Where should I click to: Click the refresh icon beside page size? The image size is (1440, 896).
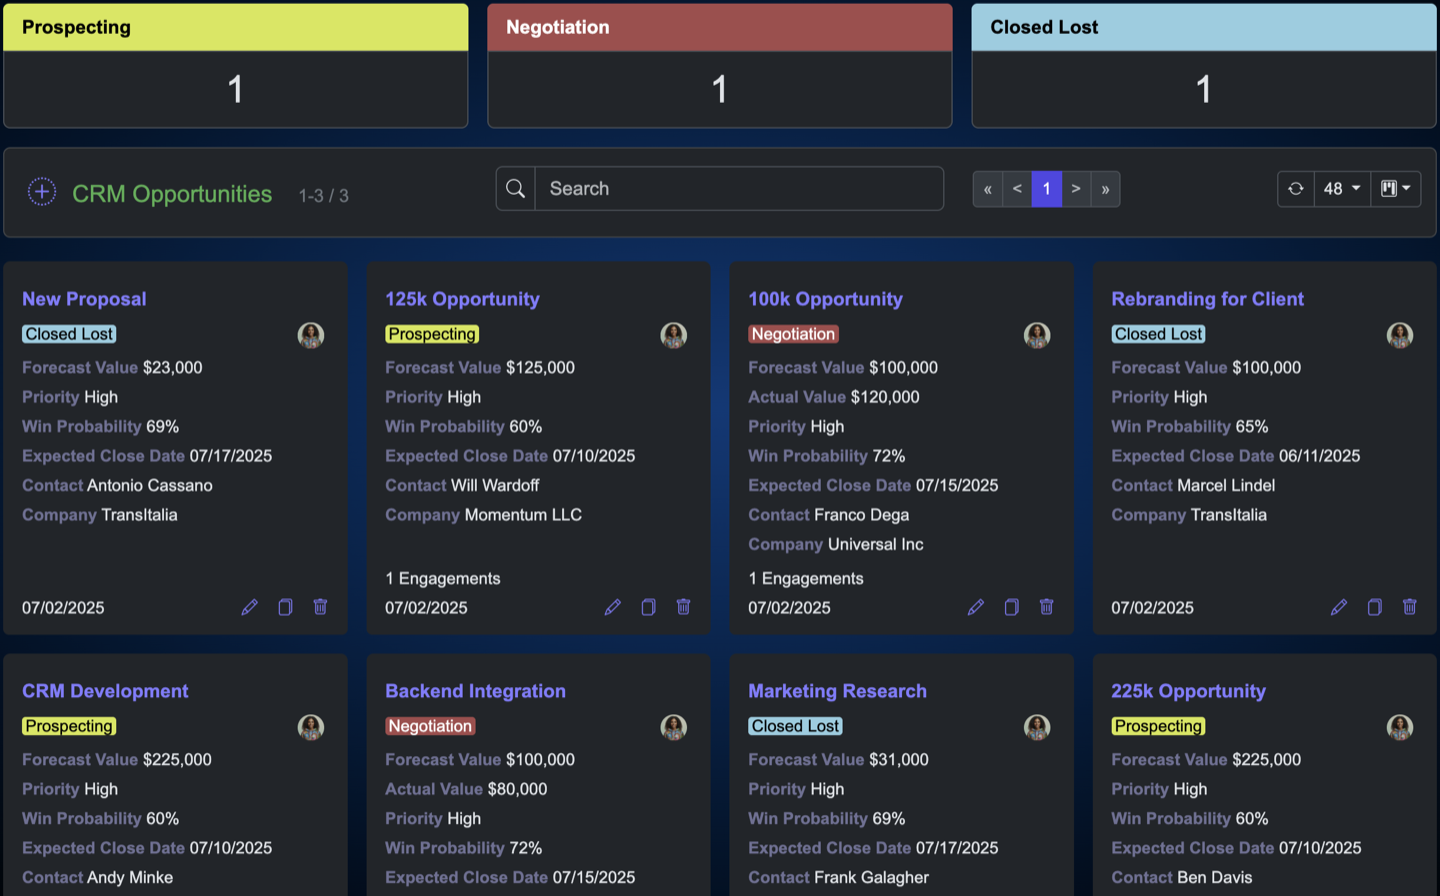(x=1296, y=189)
